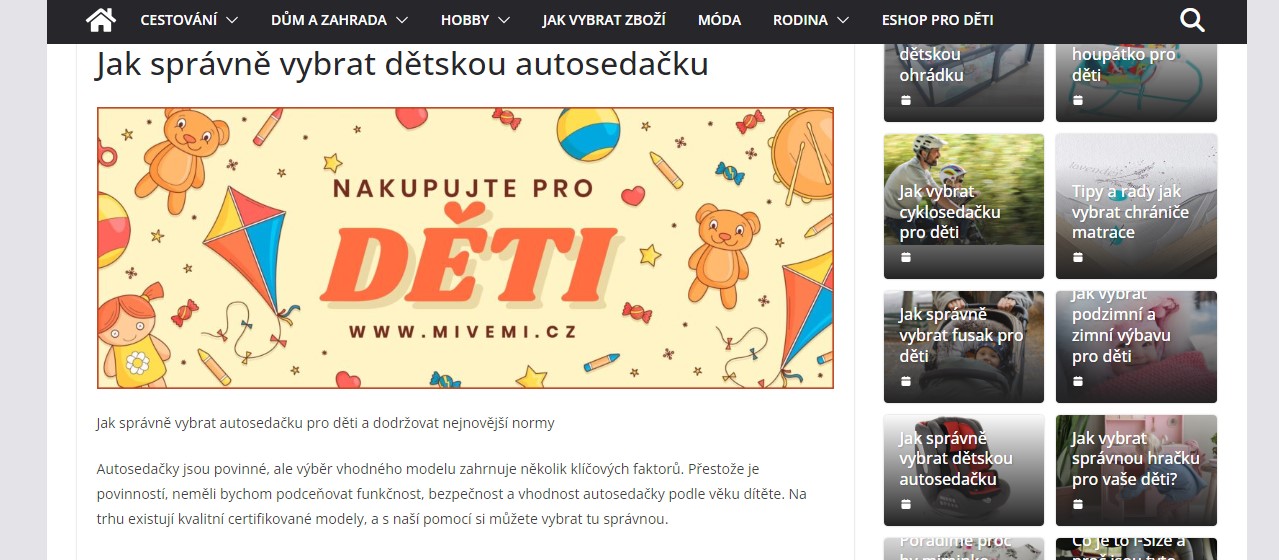
Task: Go to the home page icon
Action: pos(101,19)
